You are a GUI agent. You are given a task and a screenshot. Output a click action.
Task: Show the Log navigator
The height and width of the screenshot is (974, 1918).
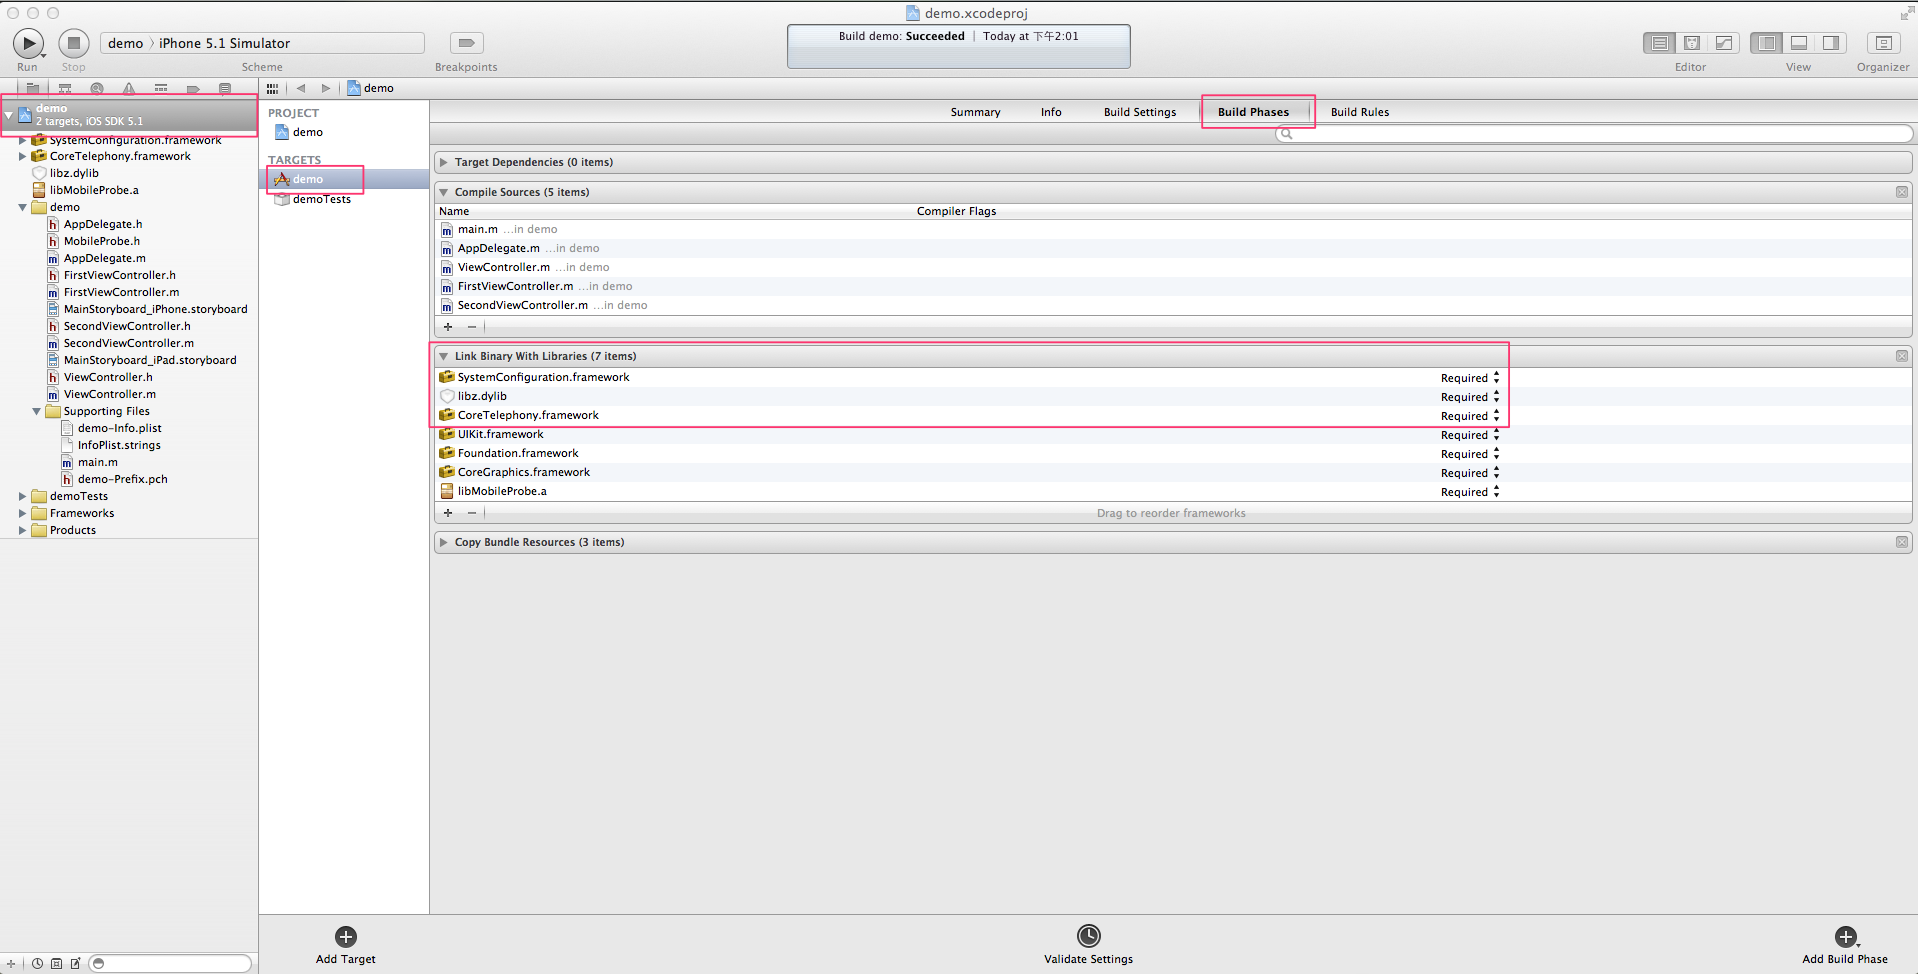(225, 89)
